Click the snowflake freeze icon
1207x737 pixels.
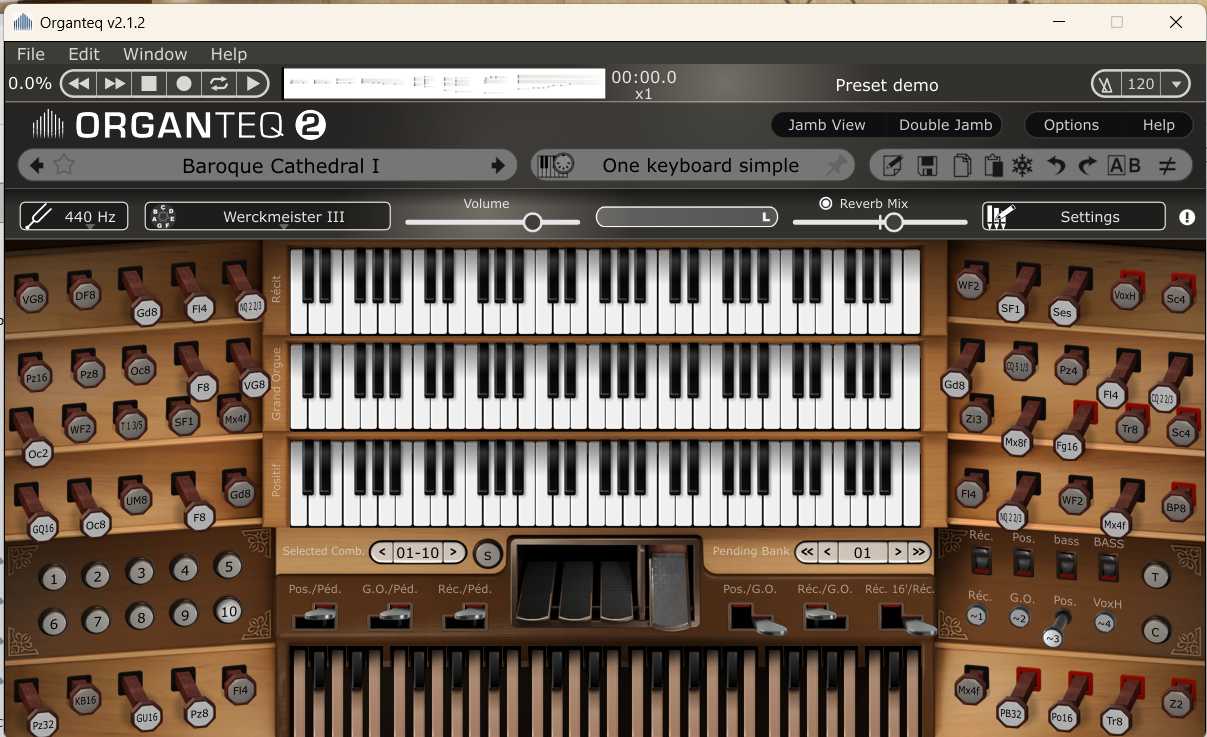[1022, 166]
